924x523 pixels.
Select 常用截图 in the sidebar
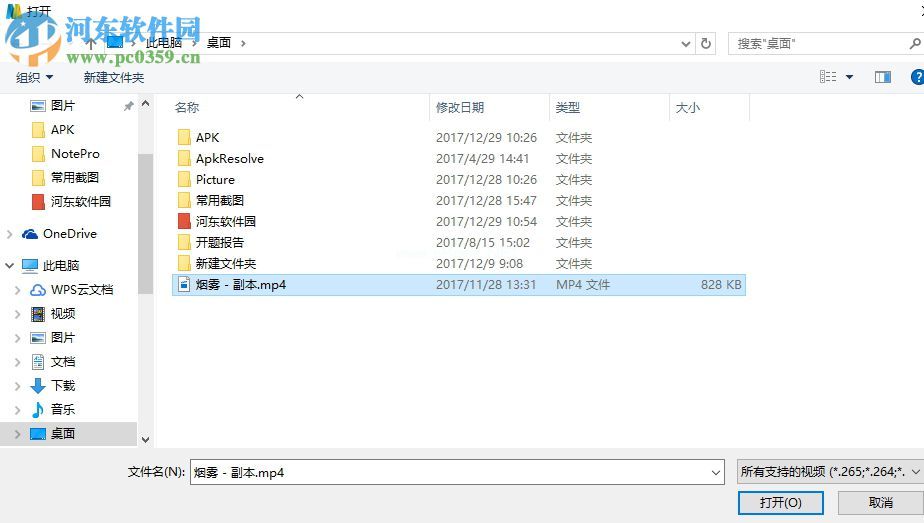(74, 177)
